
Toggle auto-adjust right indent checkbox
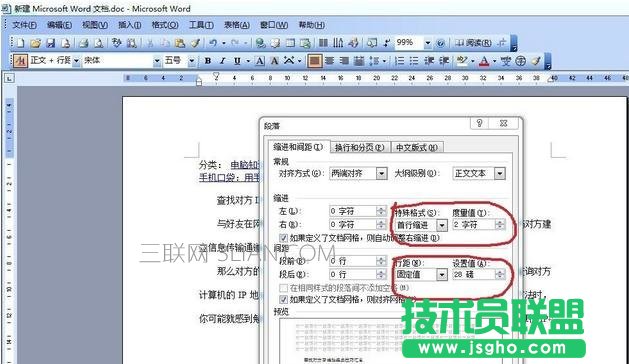[x=283, y=238]
